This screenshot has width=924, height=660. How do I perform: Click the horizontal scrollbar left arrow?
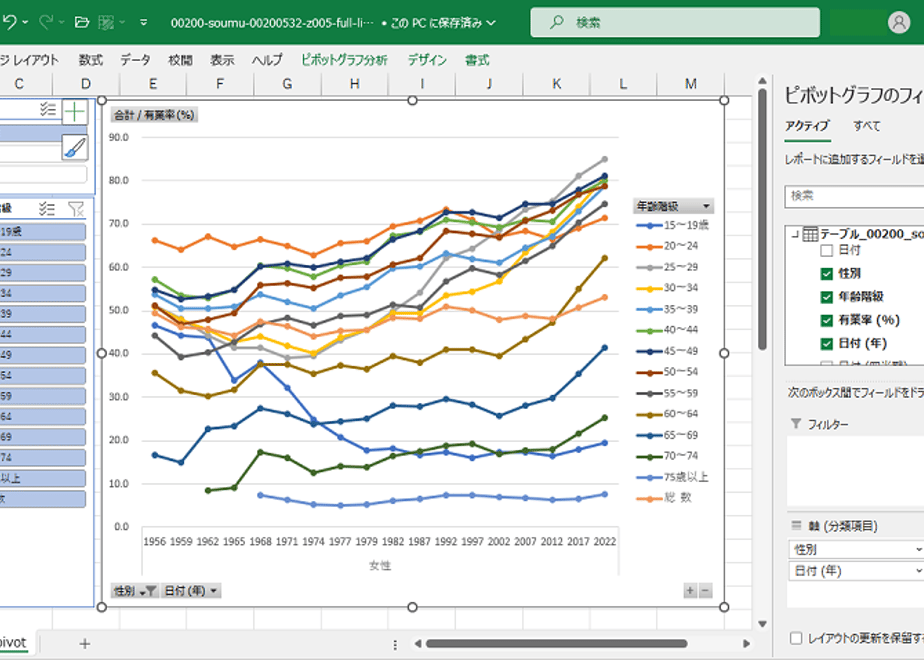pos(418,644)
